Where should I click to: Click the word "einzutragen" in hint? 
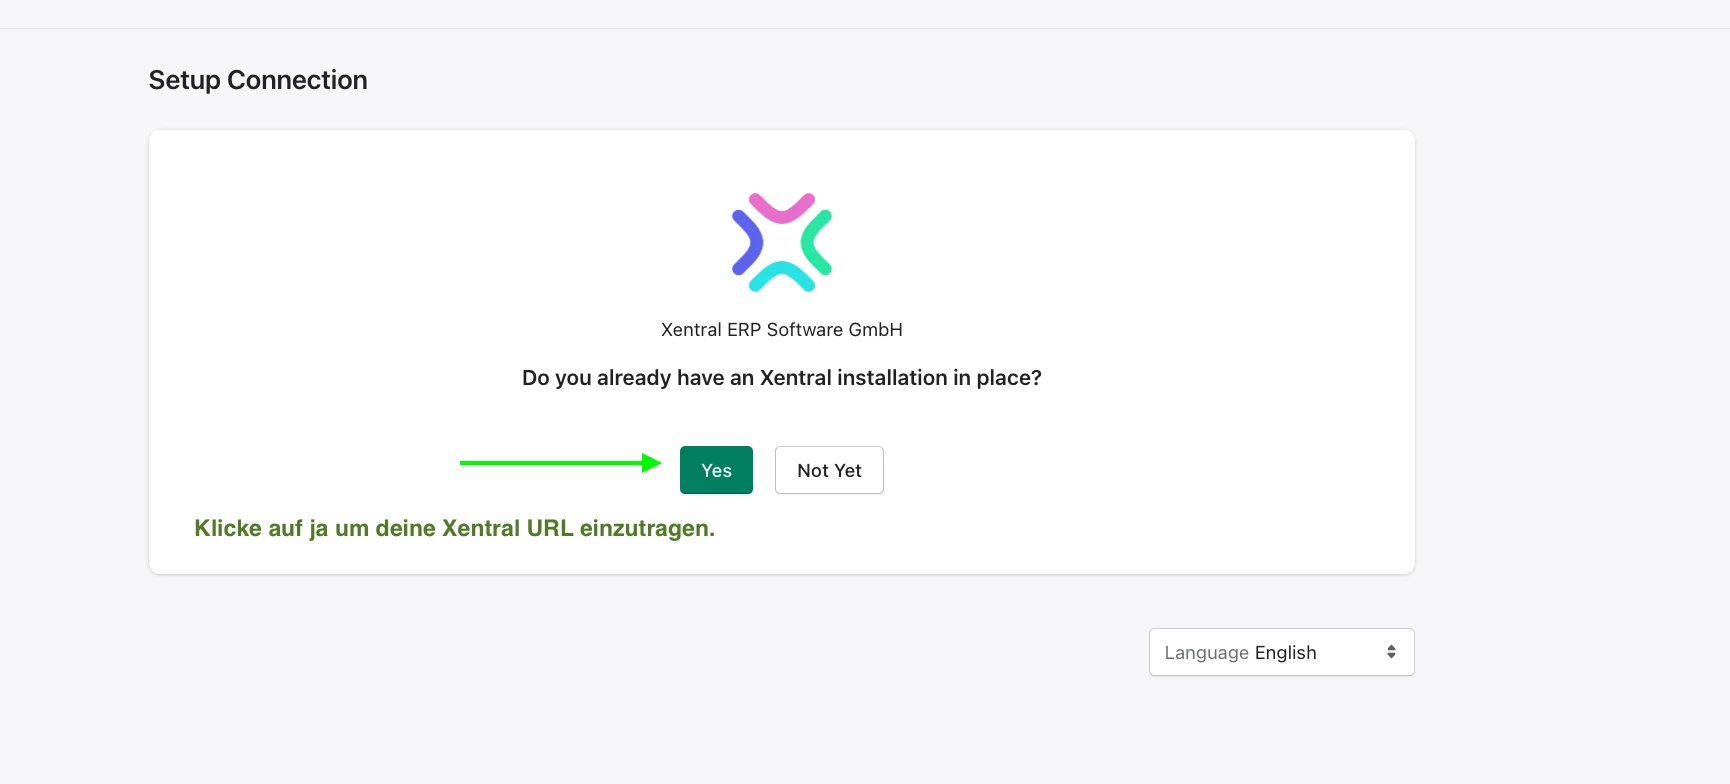645,529
